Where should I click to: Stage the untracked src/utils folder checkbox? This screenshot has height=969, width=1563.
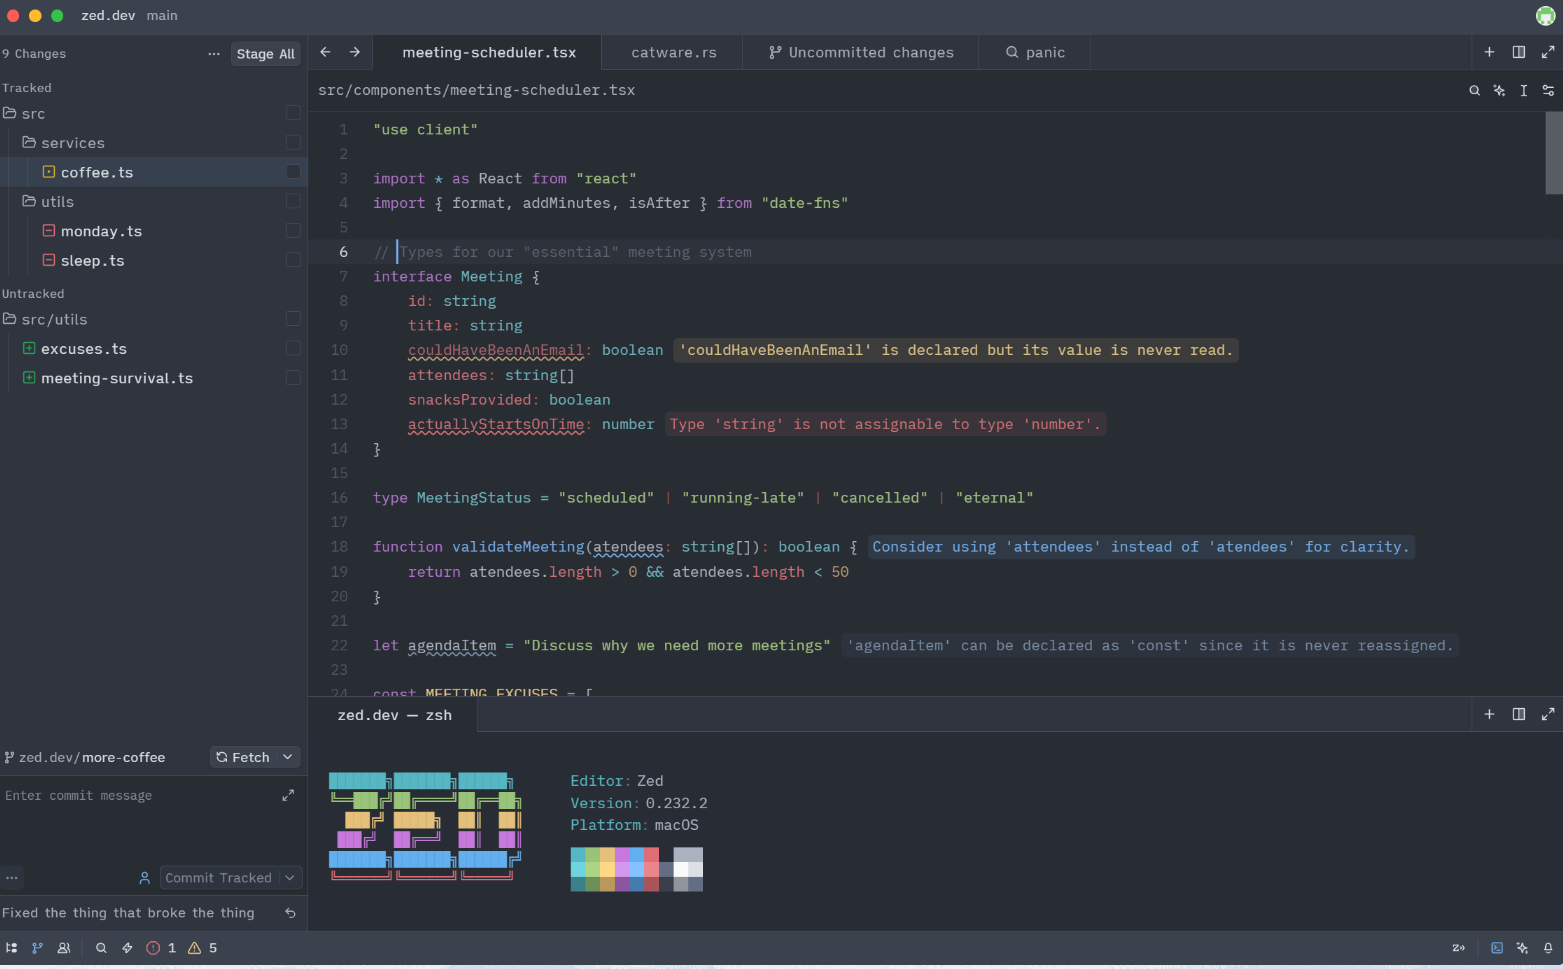(x=293, y=319)
